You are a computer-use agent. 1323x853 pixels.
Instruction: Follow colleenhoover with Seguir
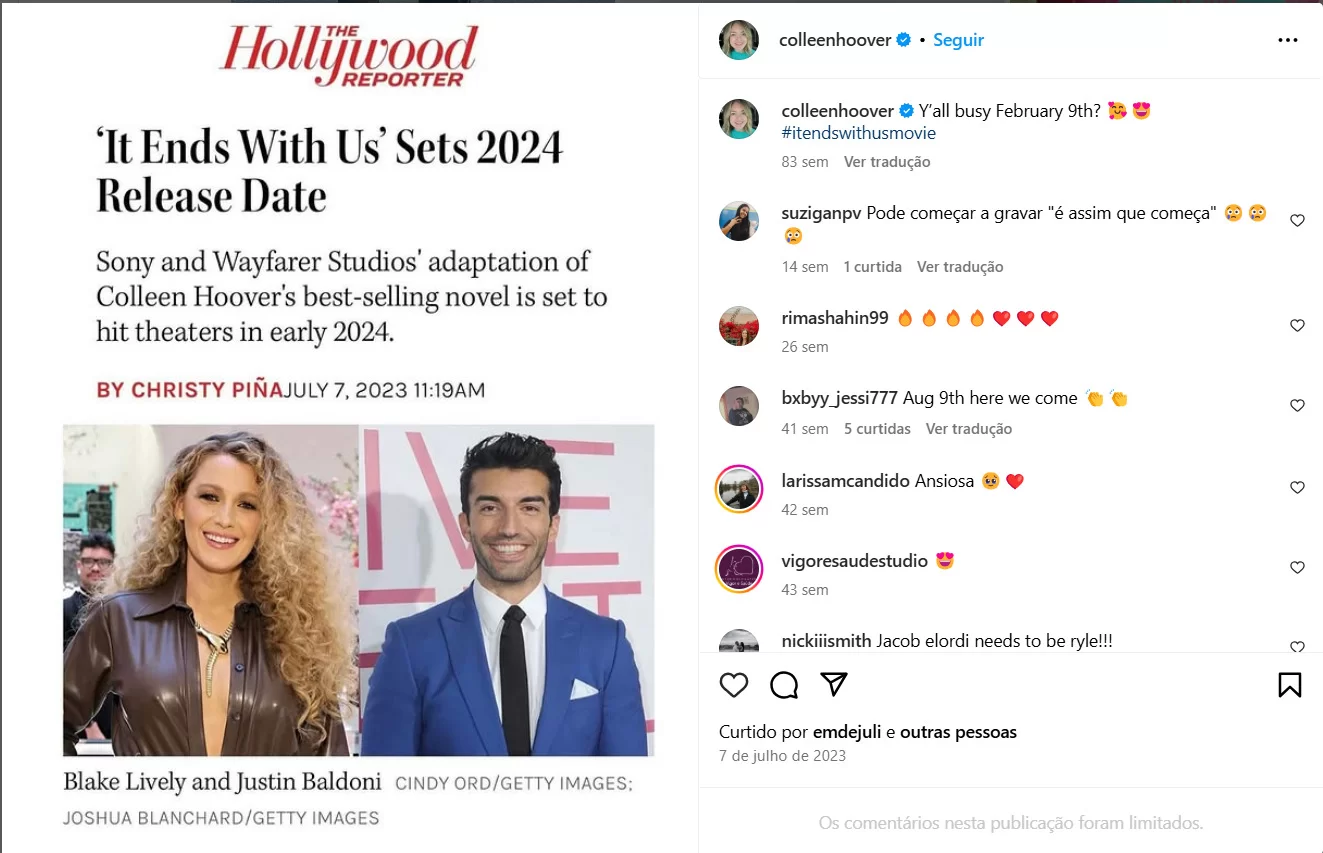click(958, 40)
